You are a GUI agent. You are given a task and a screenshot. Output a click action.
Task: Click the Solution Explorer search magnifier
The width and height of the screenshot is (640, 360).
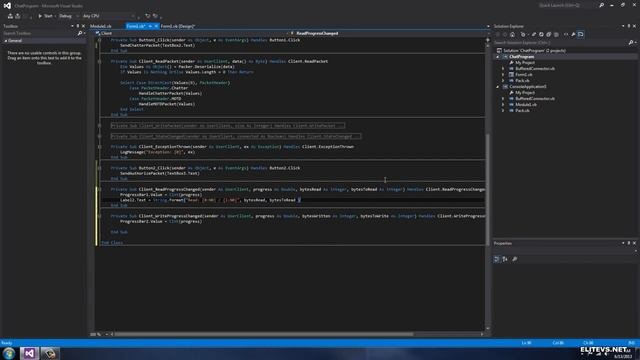click(x=631, y=42)
